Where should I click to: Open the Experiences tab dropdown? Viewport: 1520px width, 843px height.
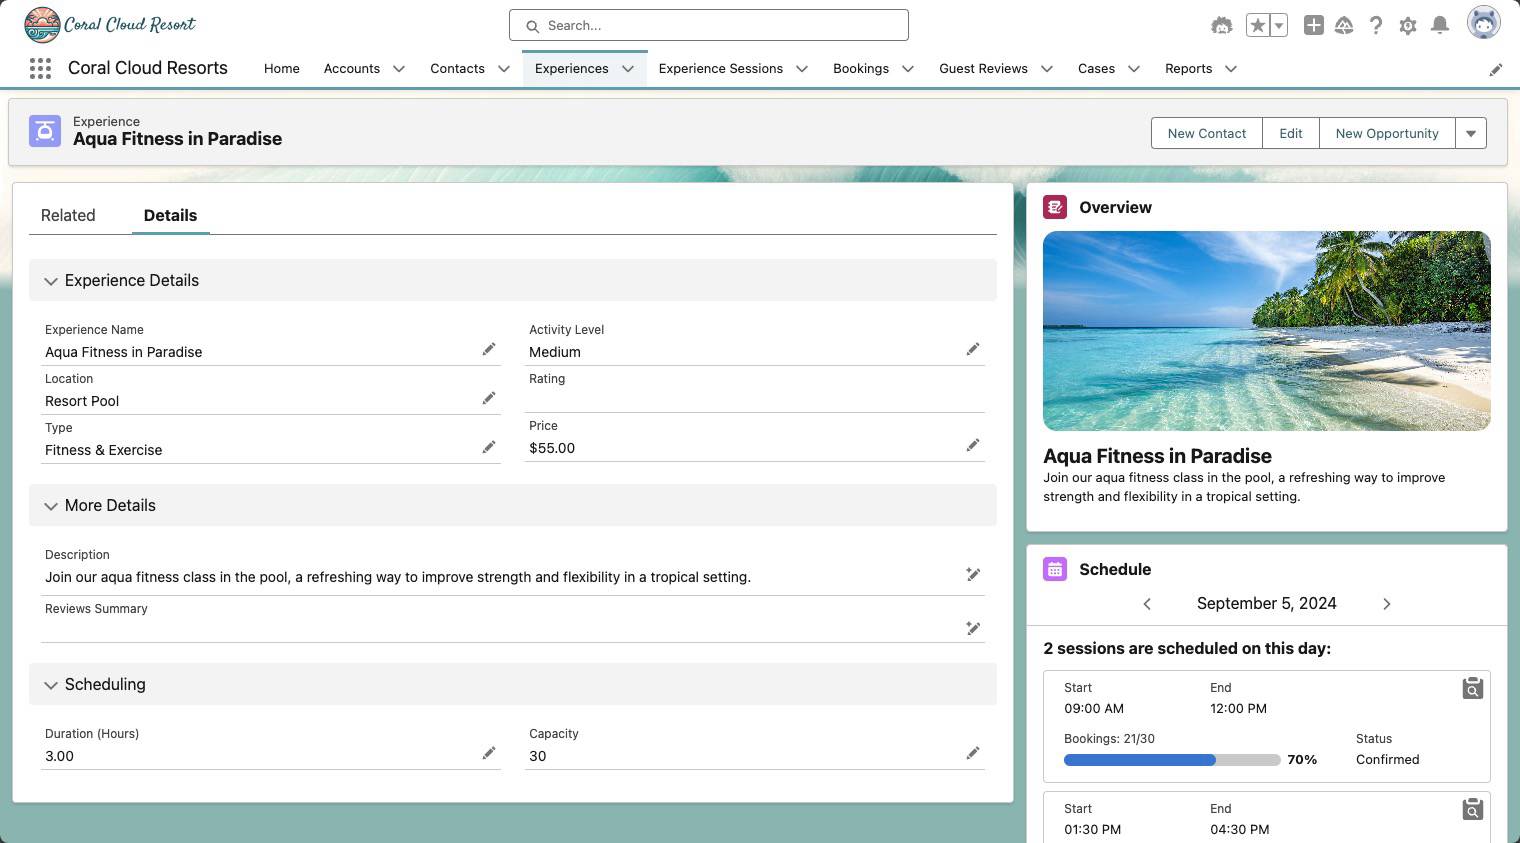click(x=628, y=69)
